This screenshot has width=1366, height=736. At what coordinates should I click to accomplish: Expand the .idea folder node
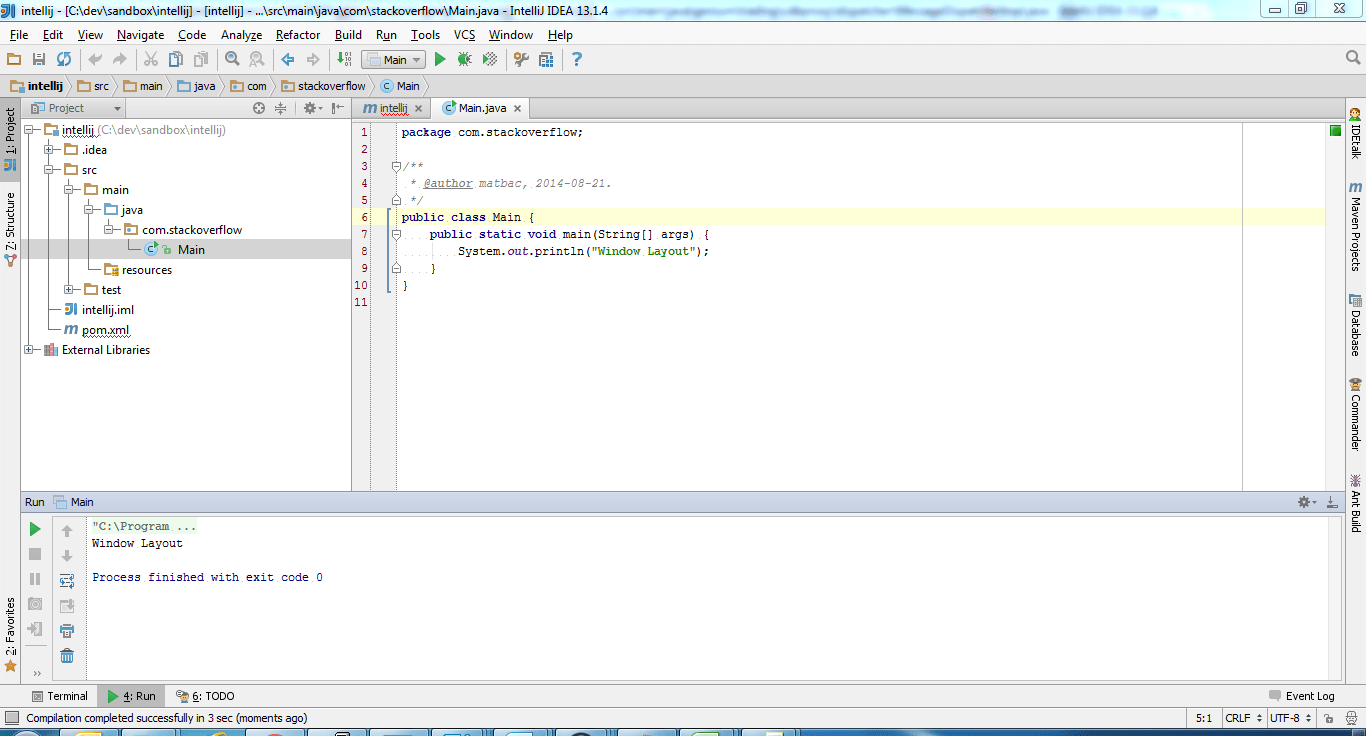[49, 150]
